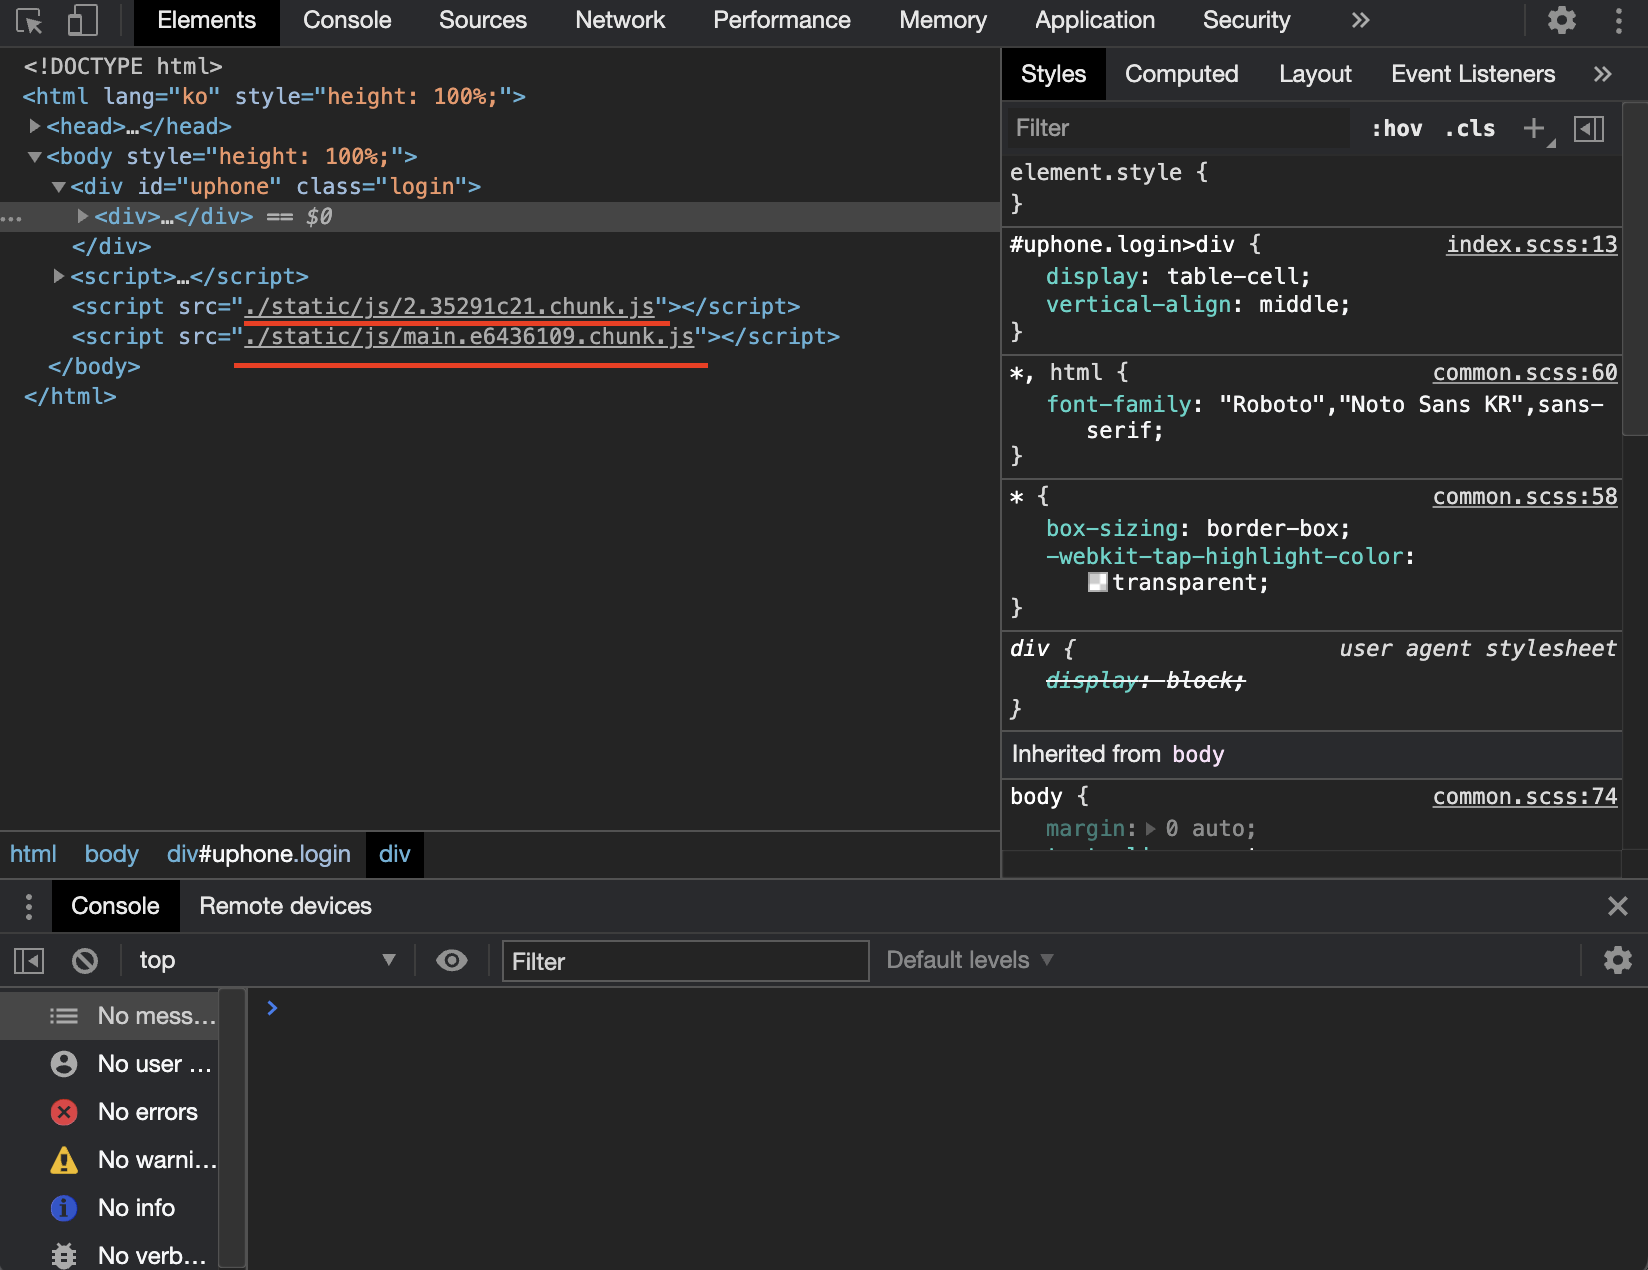Open the index.scss:13 stylesheet link
The height and width of the screenshot is (1270, 1648).
[x=1531, y=244]
